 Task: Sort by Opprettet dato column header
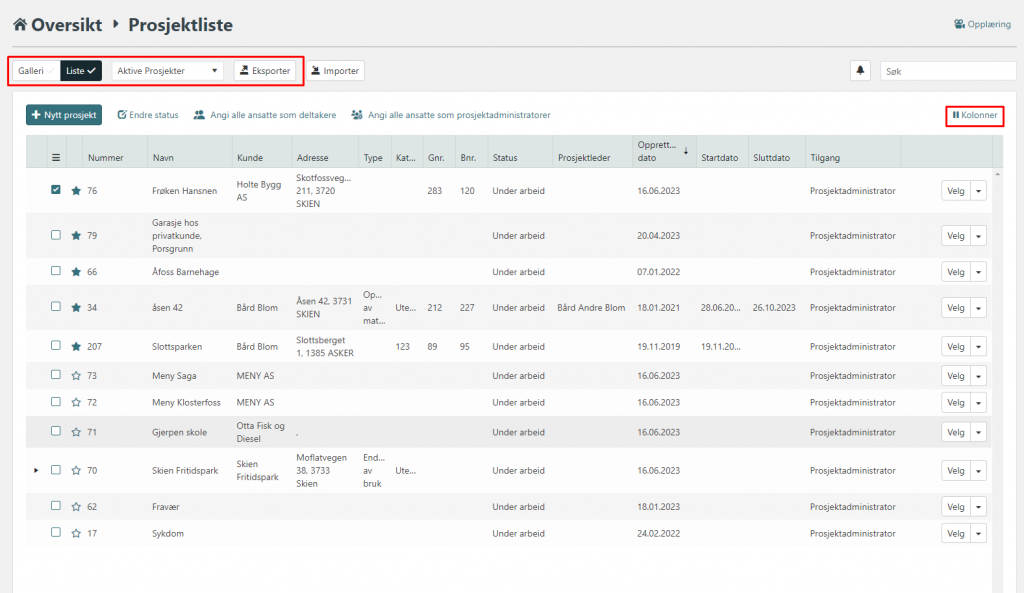(x=658, y=151)
